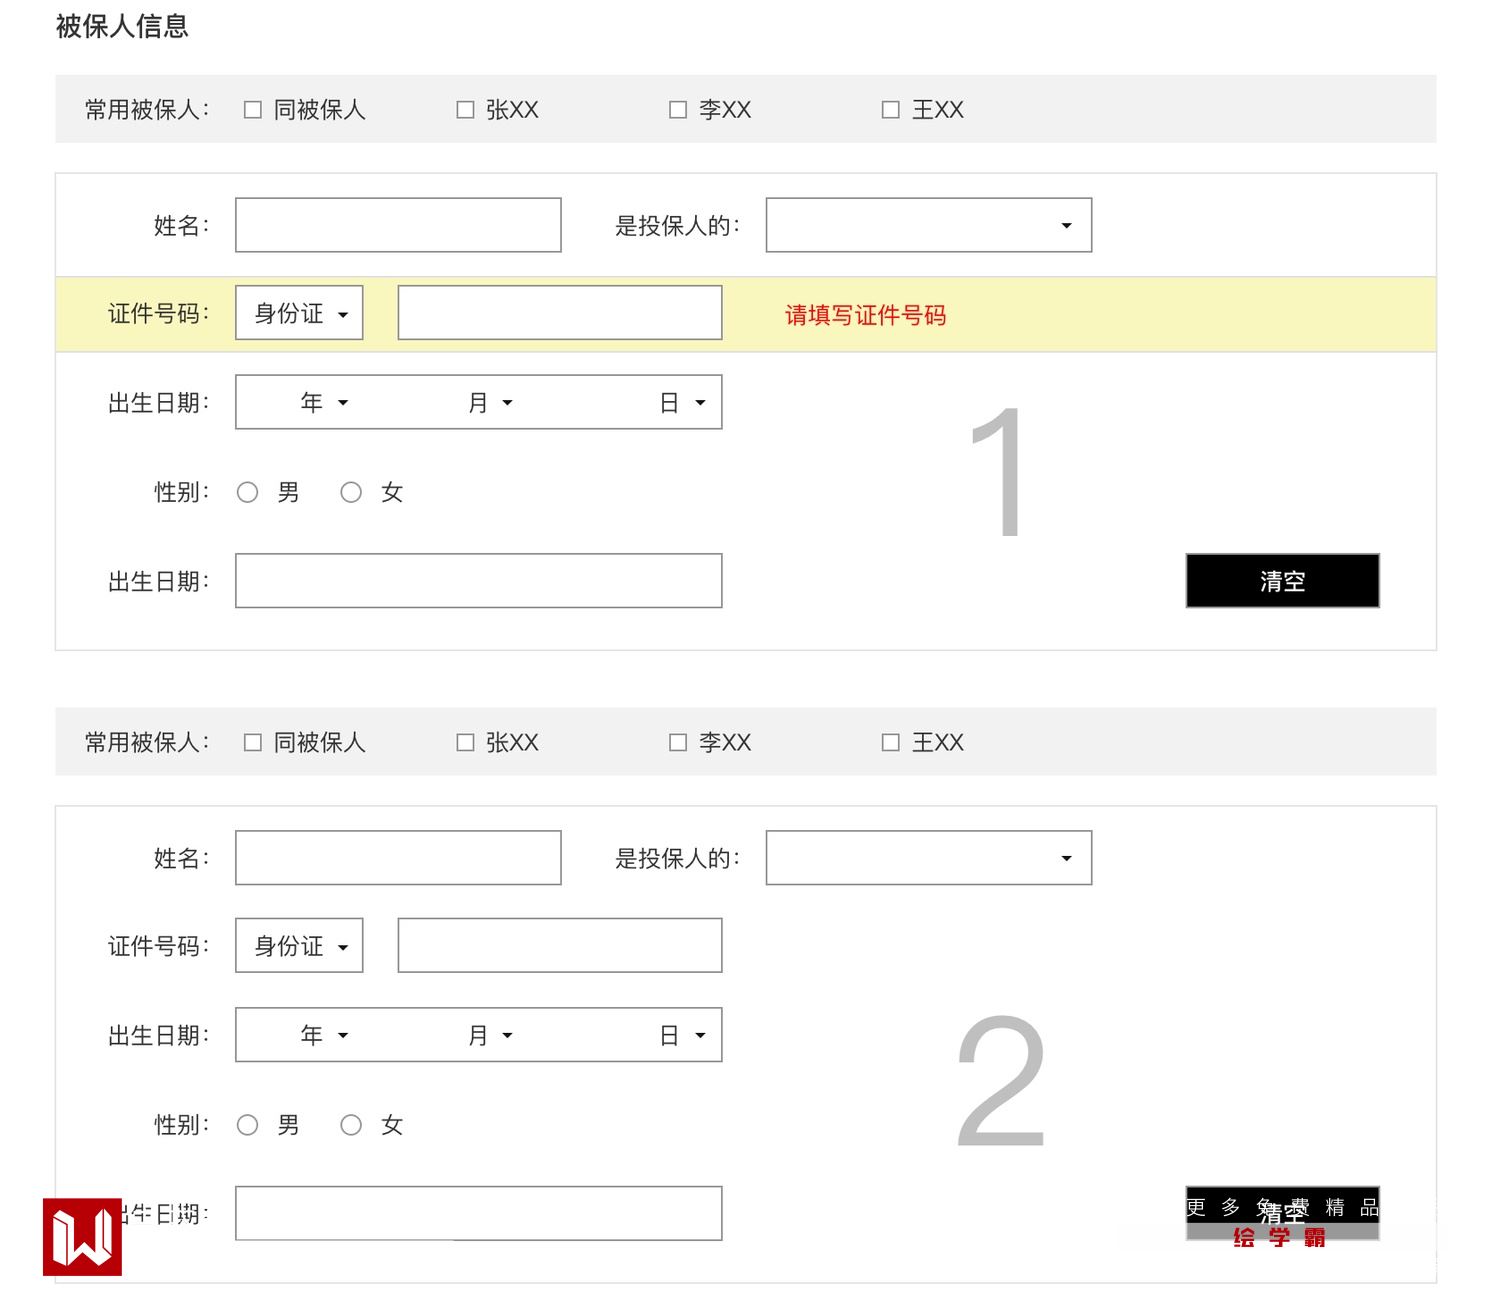Expand the 年 year dropdown in form 2

pos(324,1035)
